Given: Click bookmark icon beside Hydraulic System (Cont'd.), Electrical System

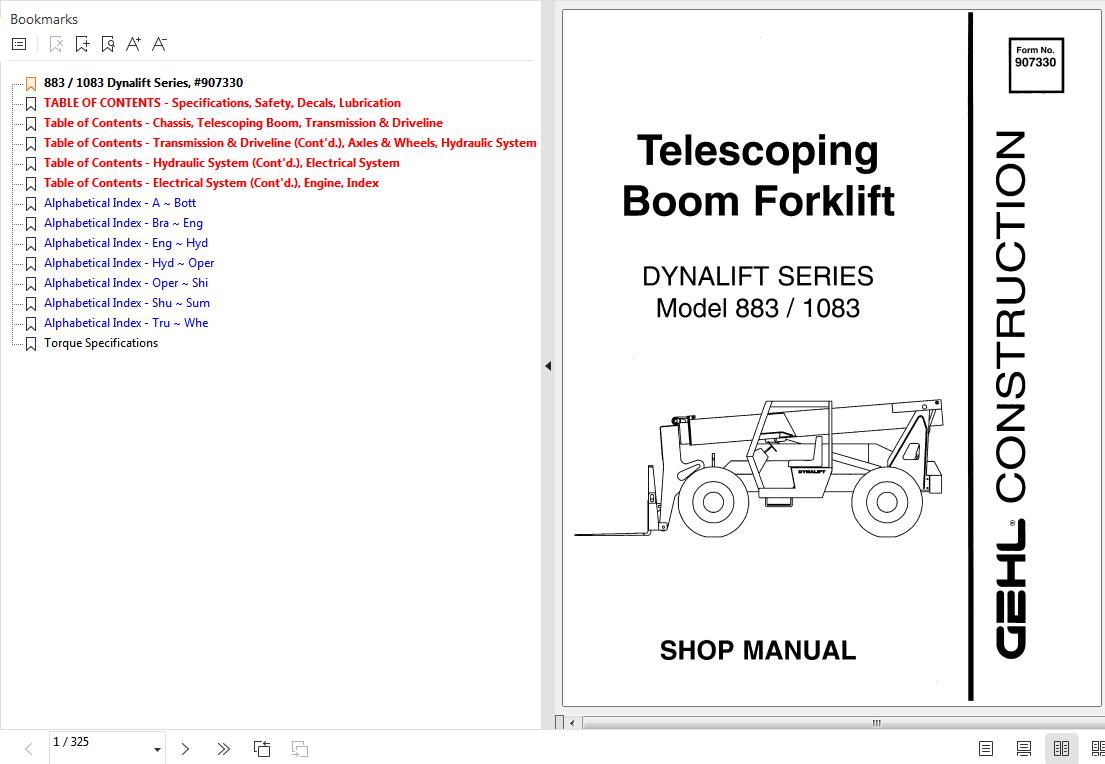Looking at the screenshot, I should [x=31, y=164].
